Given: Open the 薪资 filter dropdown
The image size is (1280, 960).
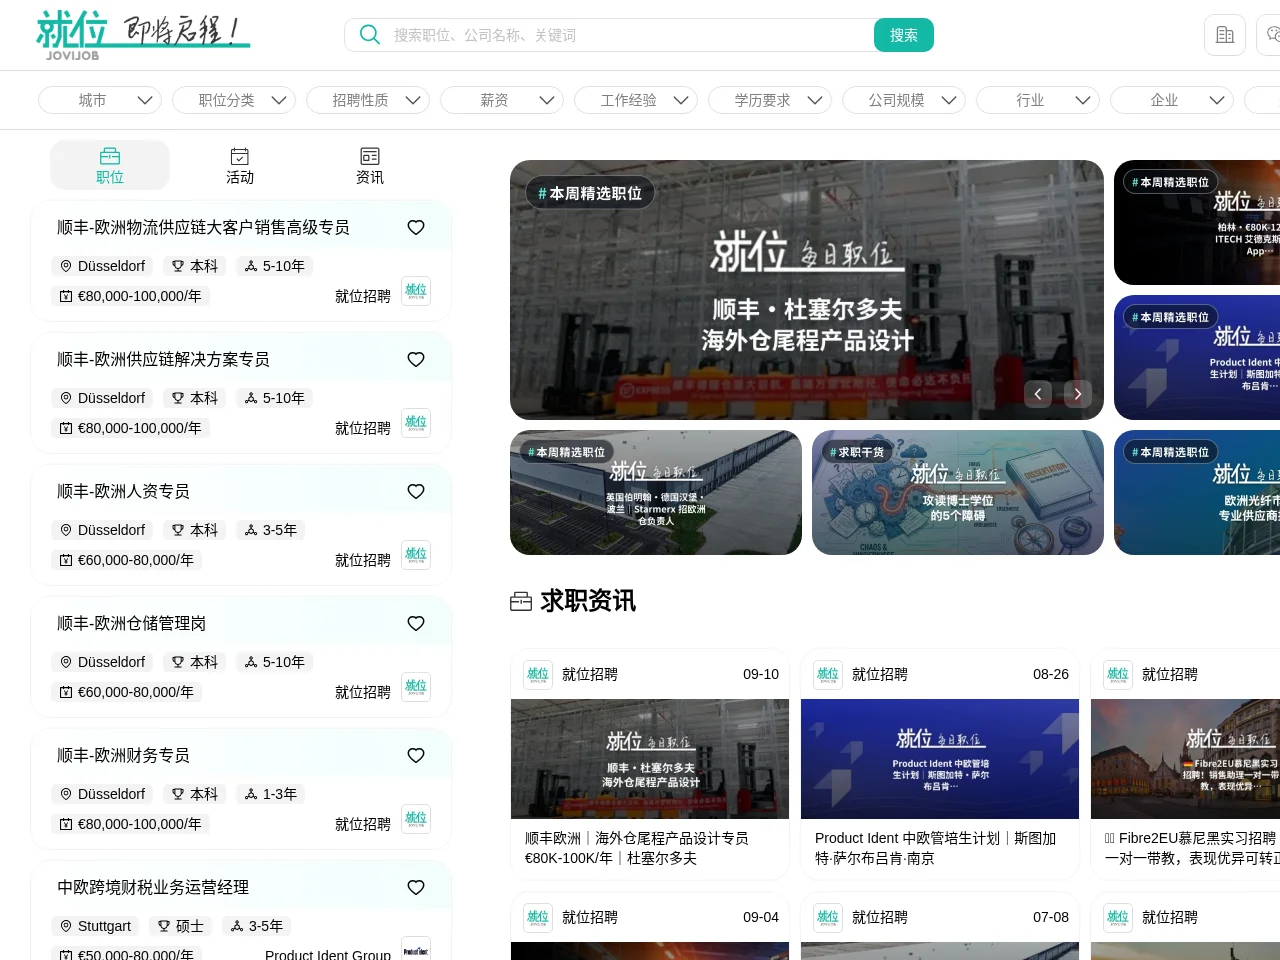Looking at the screenshot, I should pyautogui.click(x=502, y=100).
